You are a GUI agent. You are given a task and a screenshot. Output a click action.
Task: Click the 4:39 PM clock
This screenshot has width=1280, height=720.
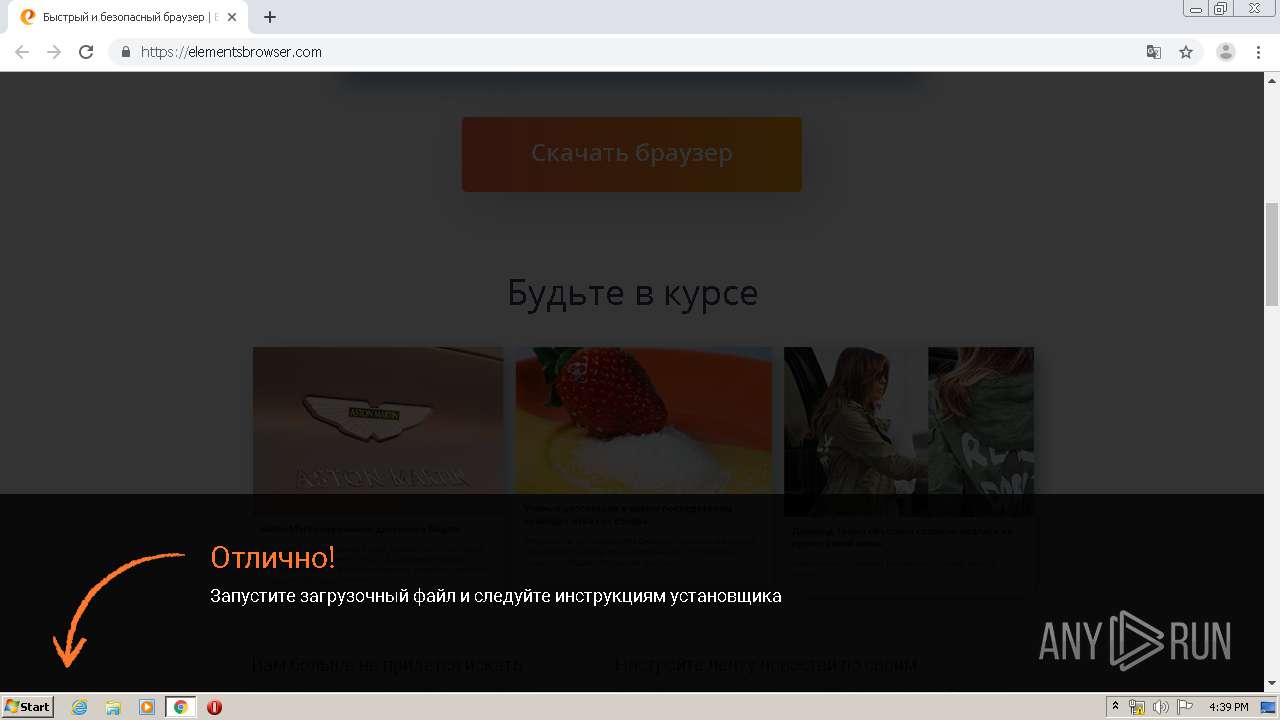pyautogui.click(x=1228, y=707)
